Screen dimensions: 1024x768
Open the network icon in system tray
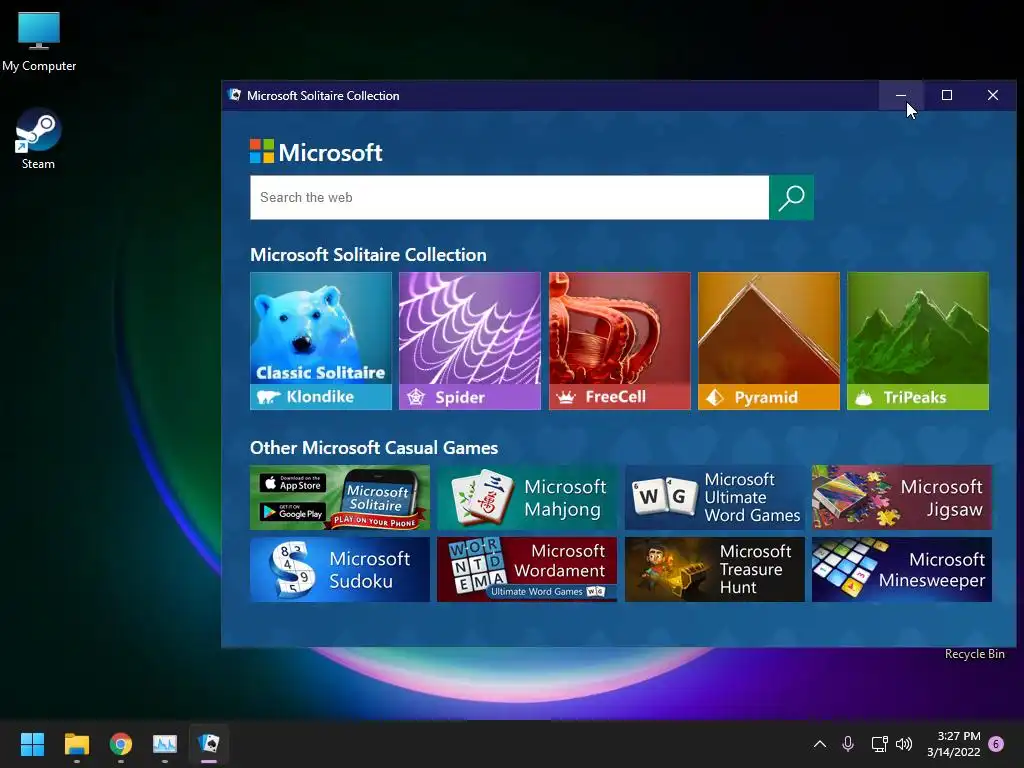click(879, 744)
